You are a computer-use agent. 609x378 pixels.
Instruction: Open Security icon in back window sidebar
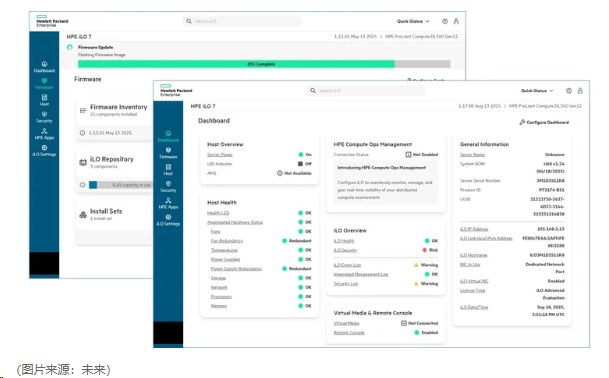point(44,114)
